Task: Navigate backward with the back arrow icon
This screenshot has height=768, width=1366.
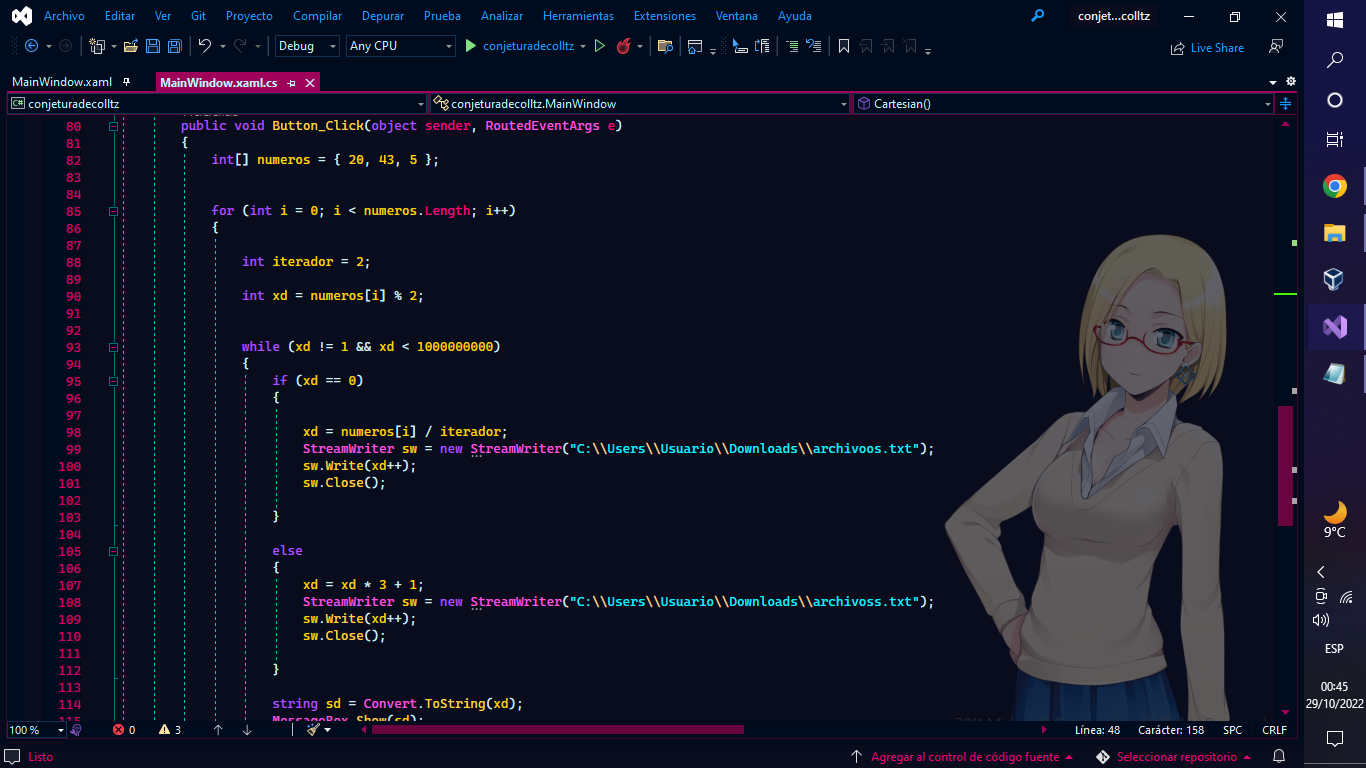Action: pos(31,46)
